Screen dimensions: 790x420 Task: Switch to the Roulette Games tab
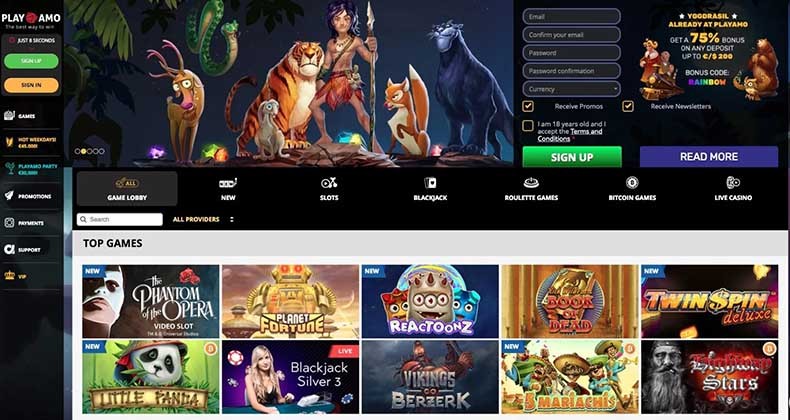[531, 189]
